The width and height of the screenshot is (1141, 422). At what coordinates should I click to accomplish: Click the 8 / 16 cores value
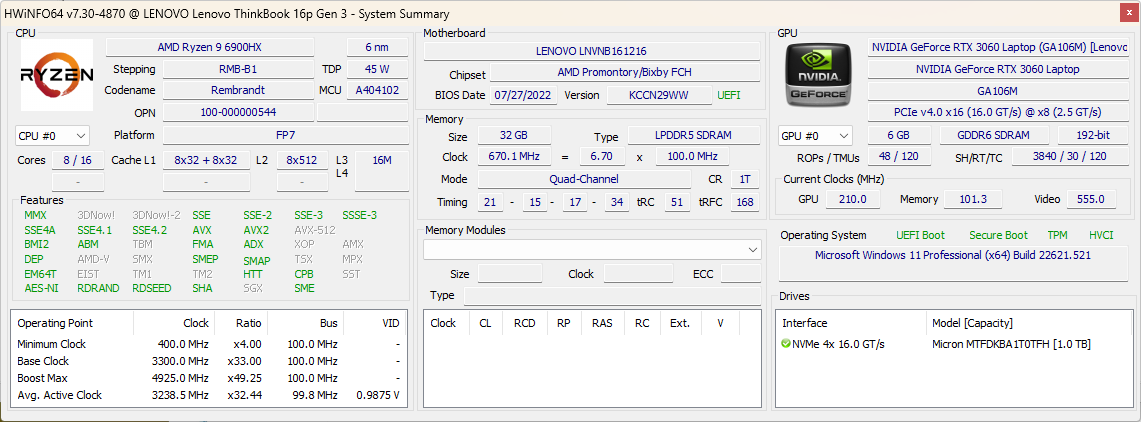(x=77, y=160)
